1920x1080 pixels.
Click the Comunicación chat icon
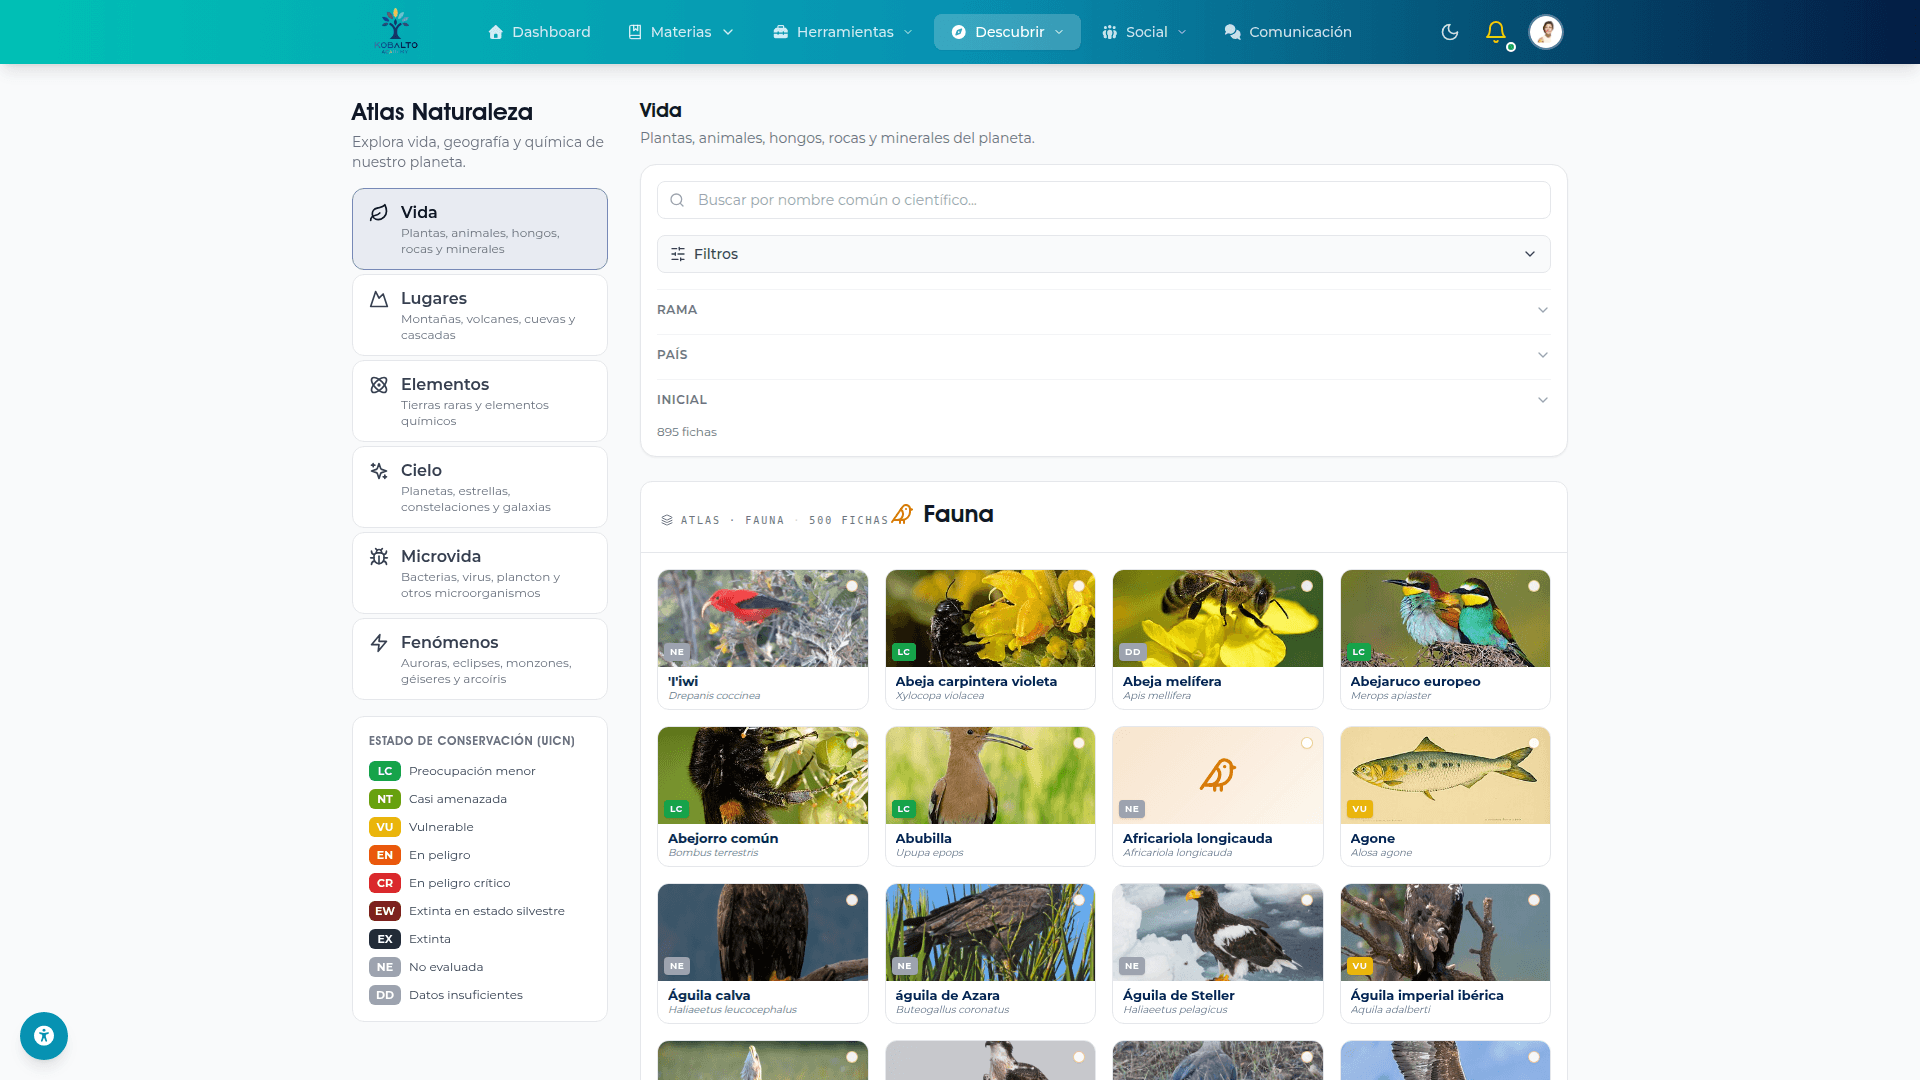[x=1232, y=32]
